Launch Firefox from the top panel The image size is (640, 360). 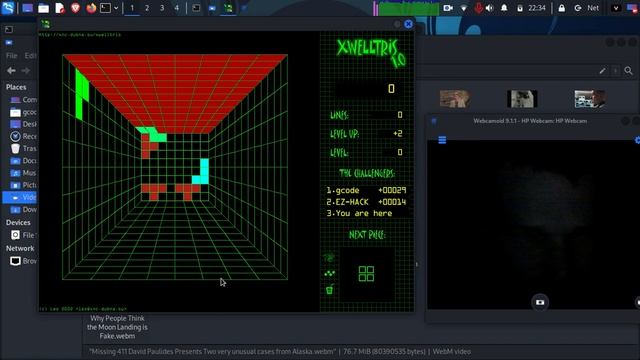tap(91, 8)
